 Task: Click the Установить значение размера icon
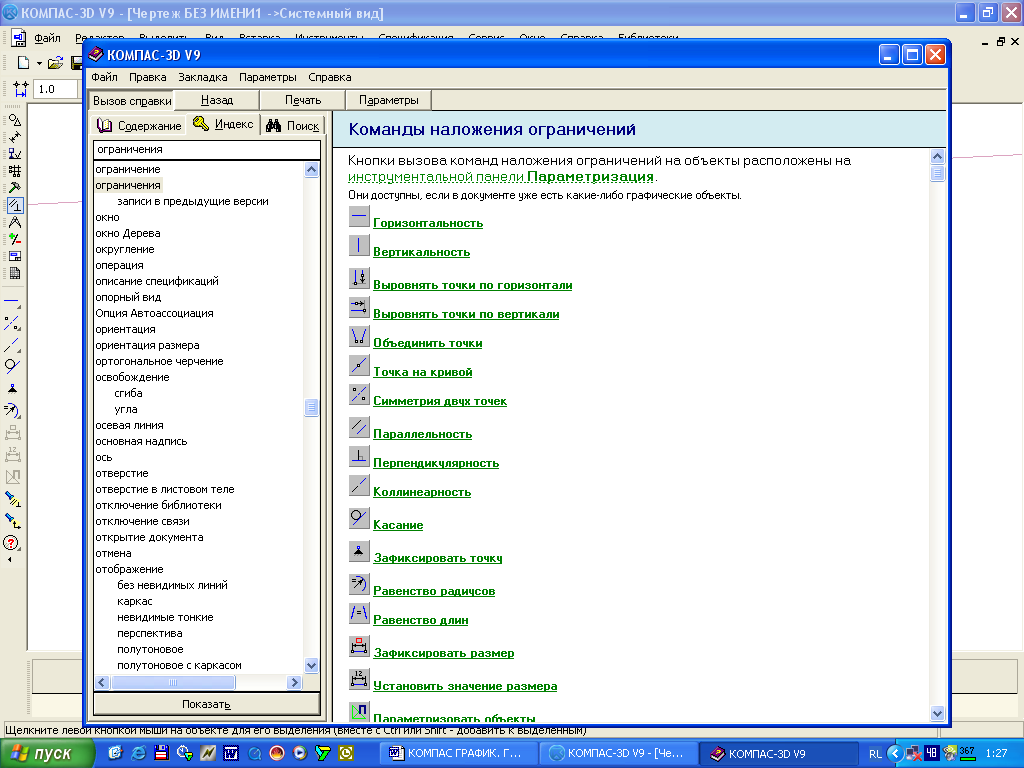point(359,679)
